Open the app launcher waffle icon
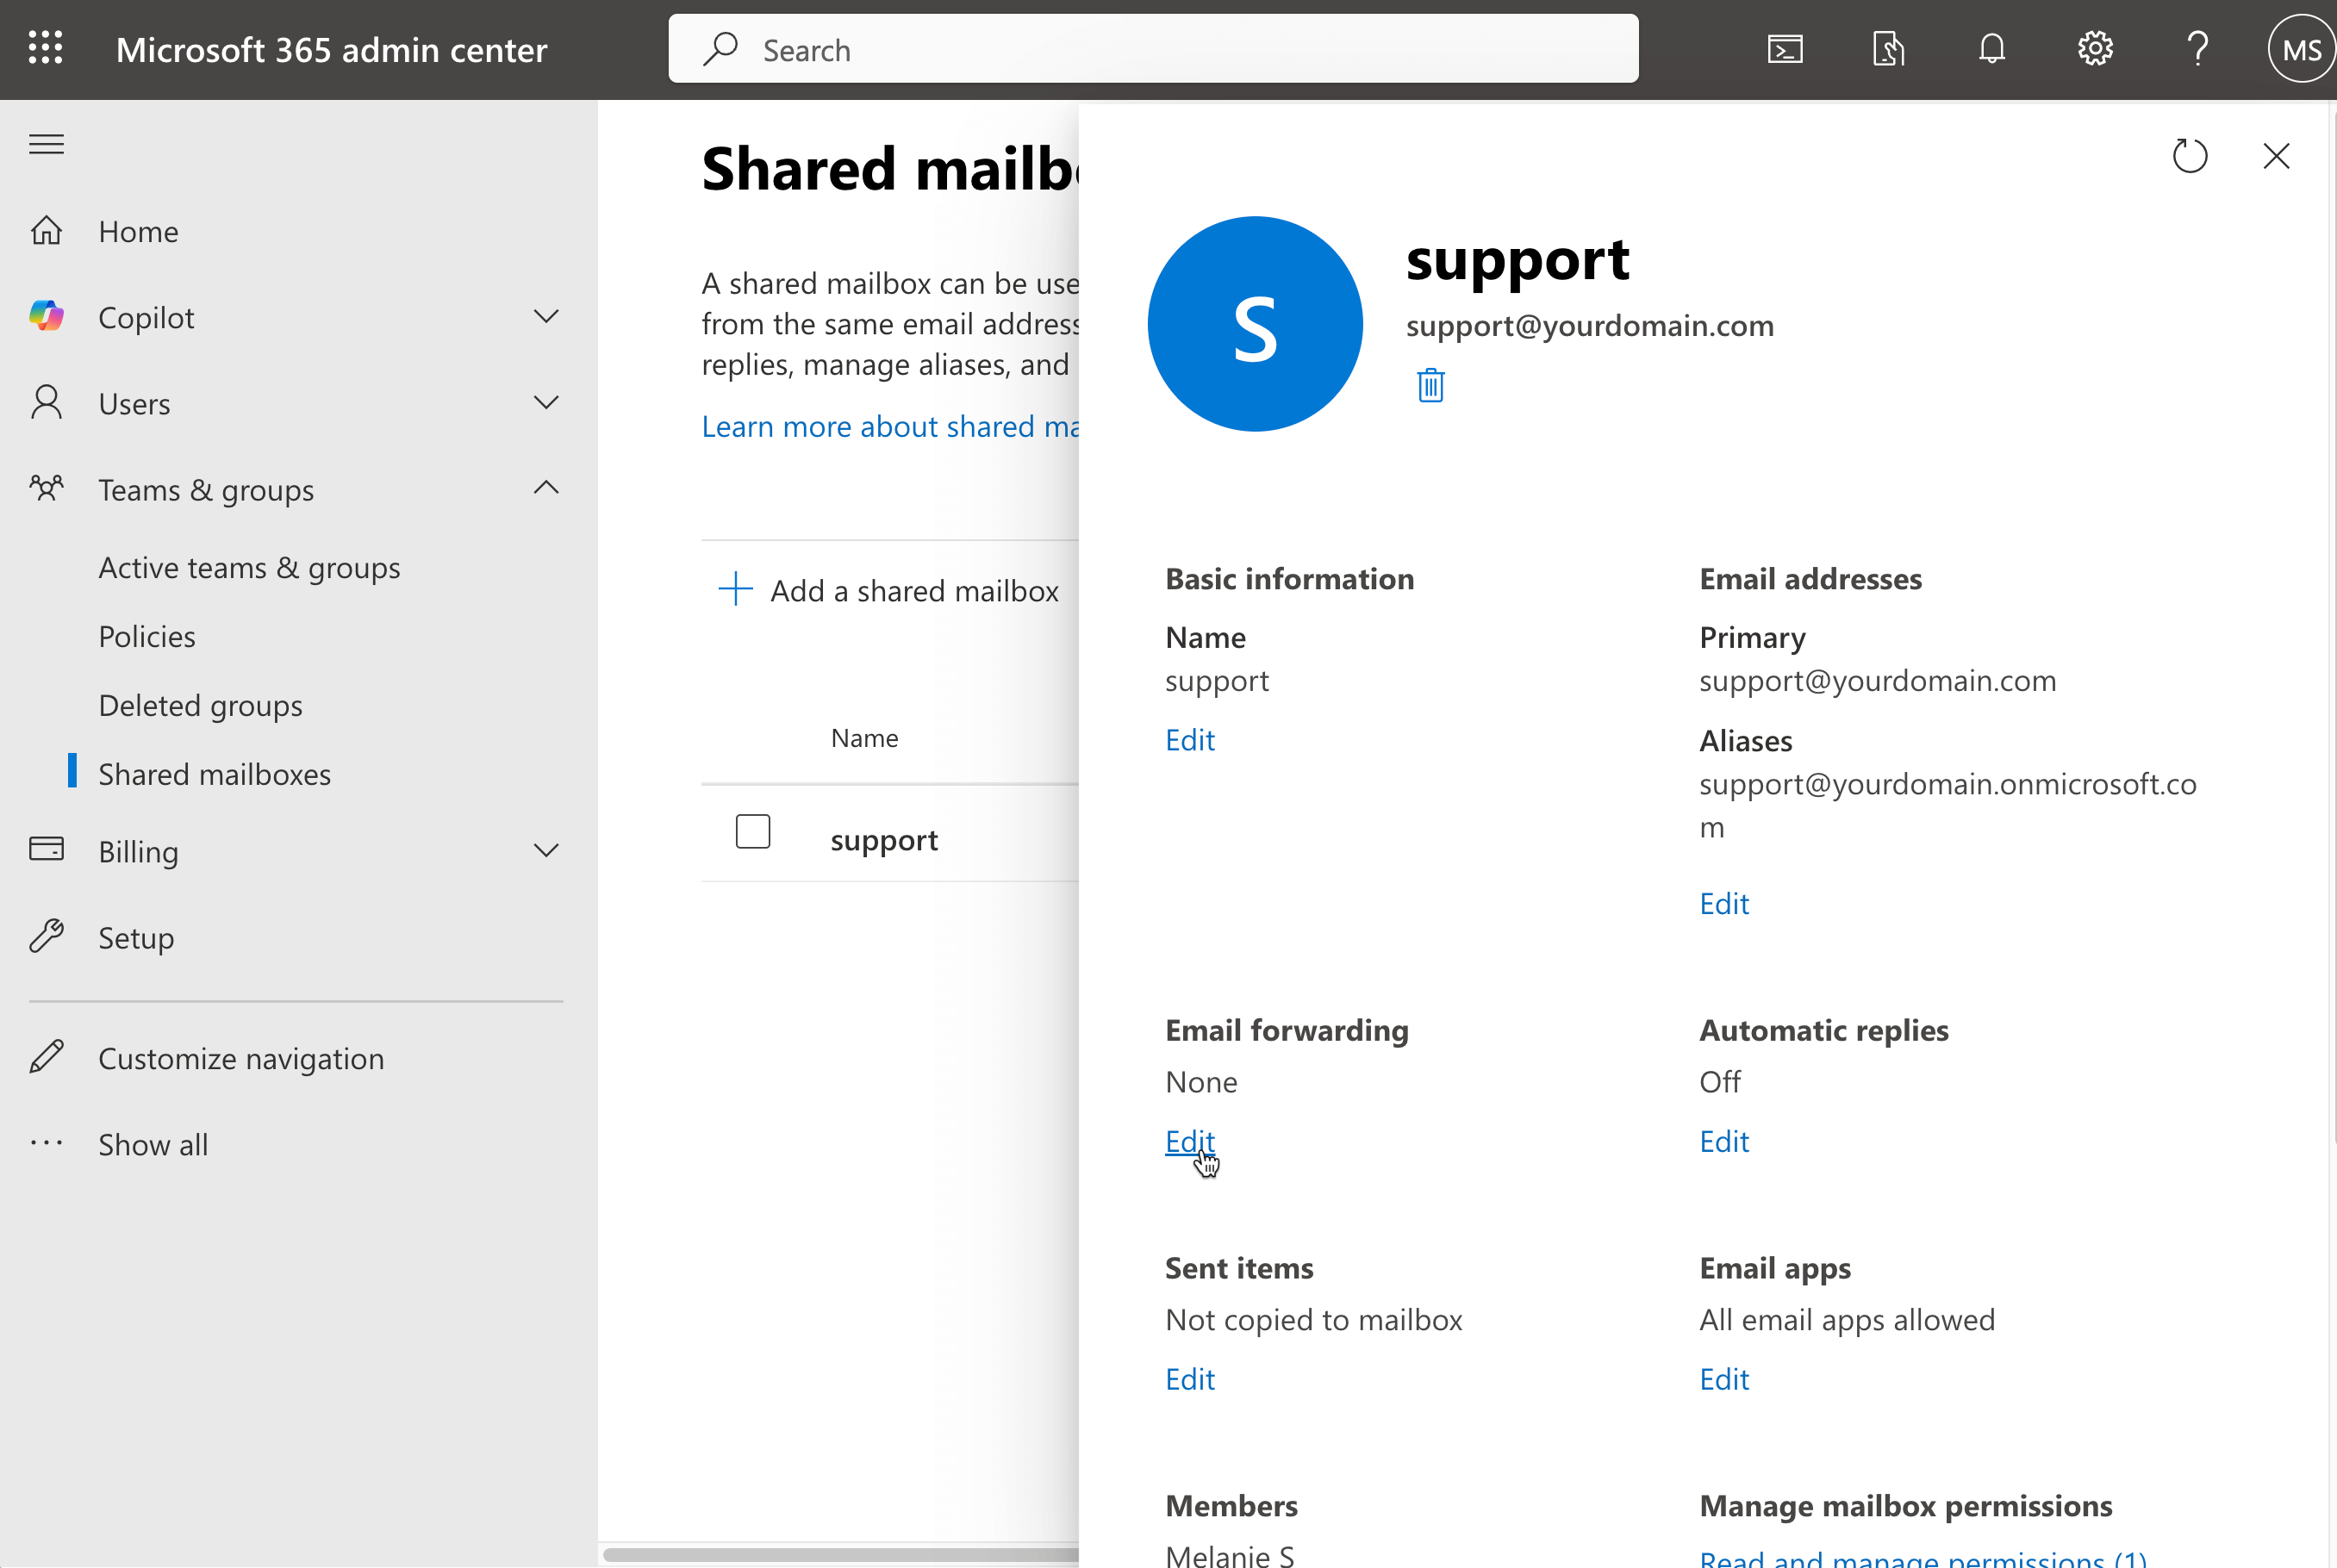The image size is (2337, 1568). point(46,48)
